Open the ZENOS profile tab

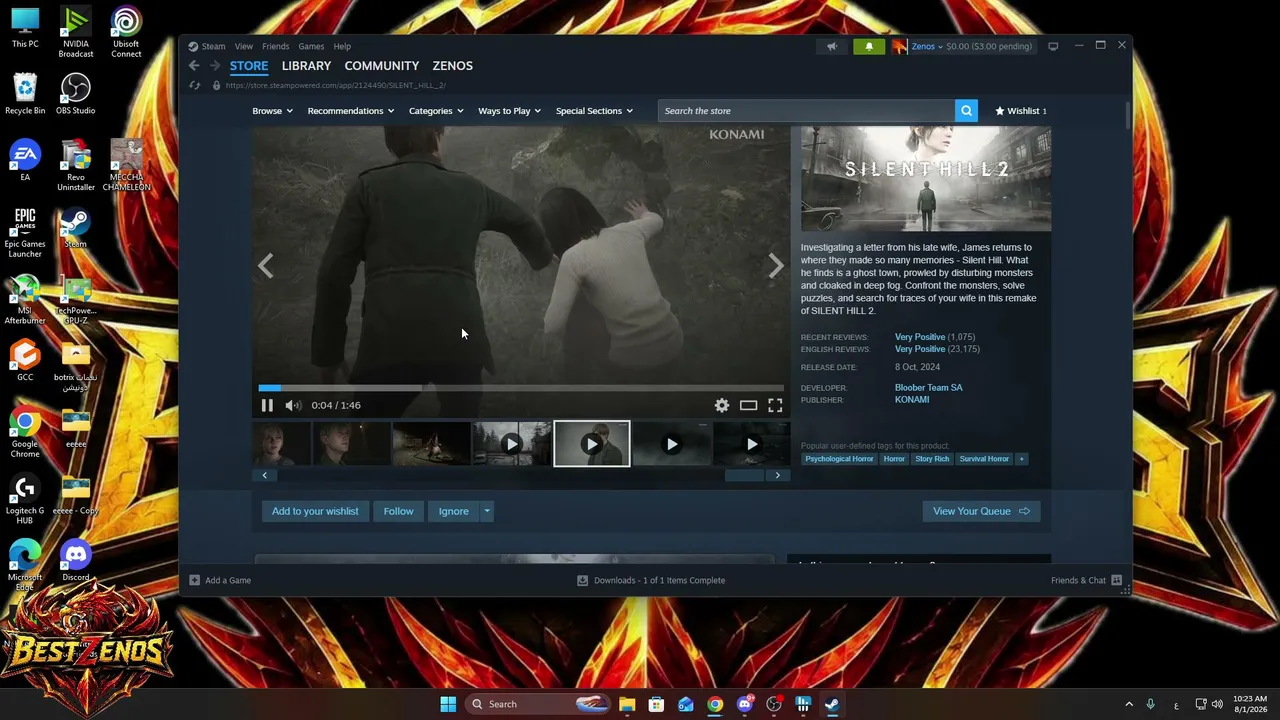pyautogui.click(x=453, y=66)
